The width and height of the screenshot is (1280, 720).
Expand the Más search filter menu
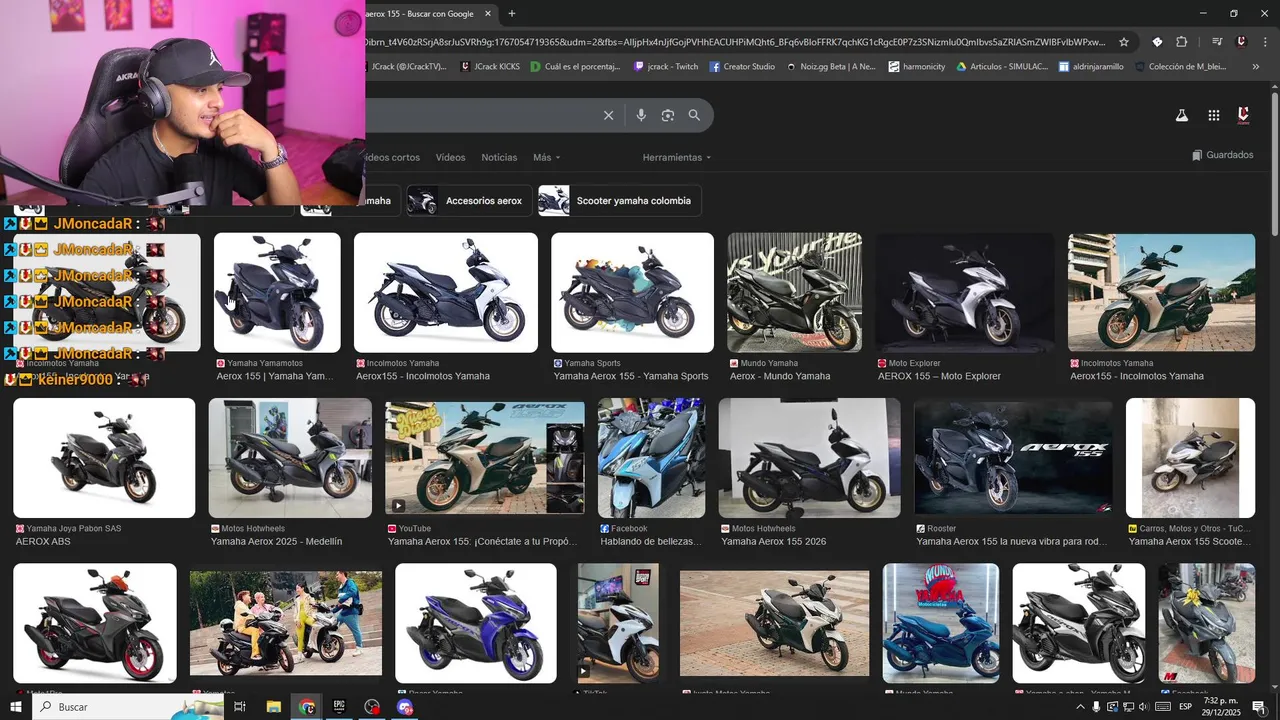(547, 157)
